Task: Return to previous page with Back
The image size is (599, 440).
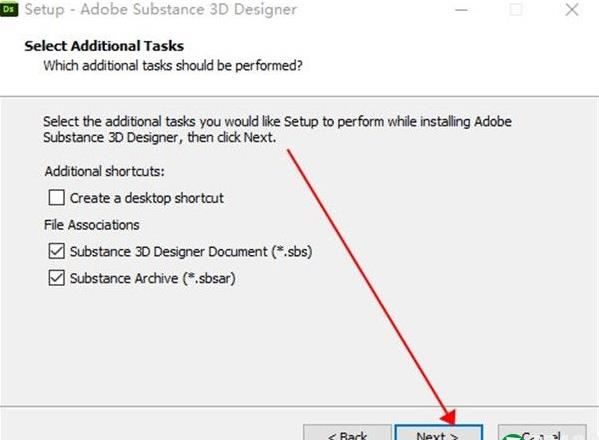Action: coord(348,433)
